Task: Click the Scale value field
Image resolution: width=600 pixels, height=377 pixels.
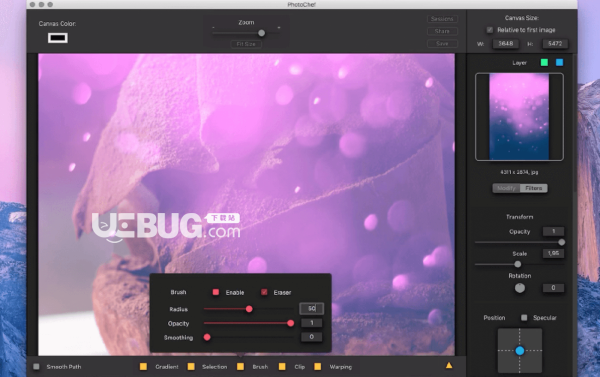Action: [553, 253]
